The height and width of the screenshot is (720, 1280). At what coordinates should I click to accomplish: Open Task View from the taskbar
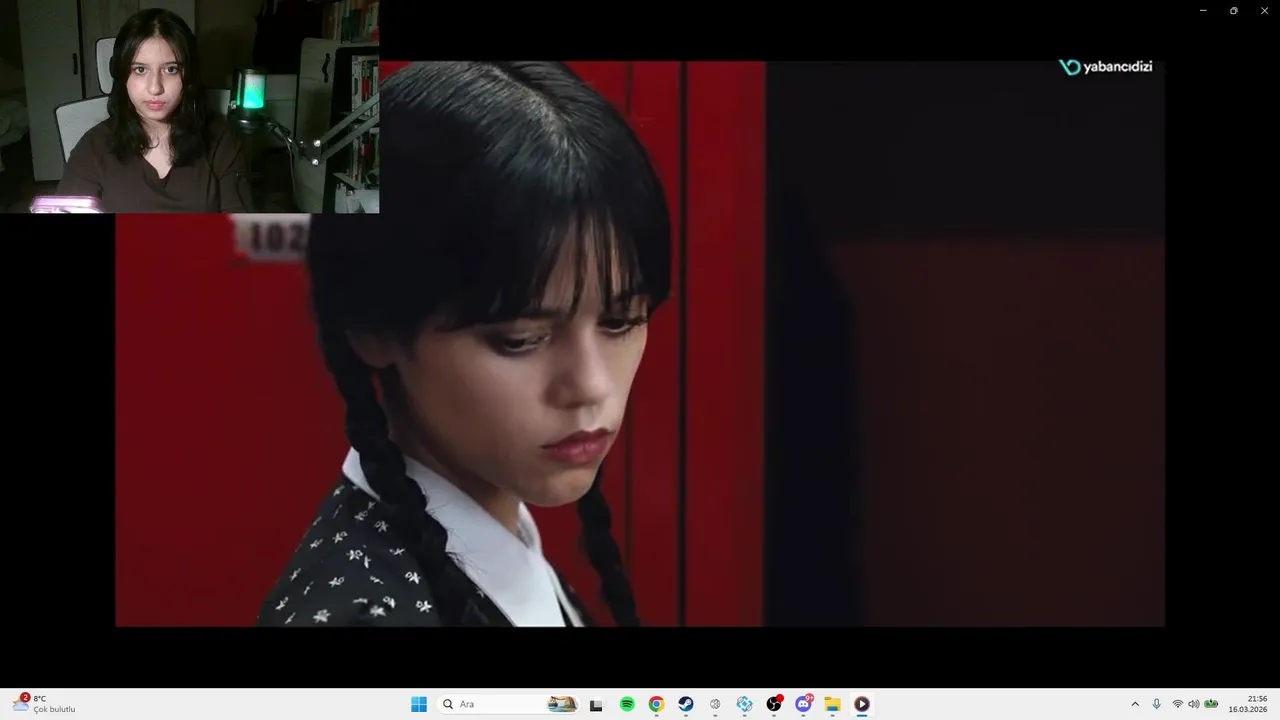[597, 704]
